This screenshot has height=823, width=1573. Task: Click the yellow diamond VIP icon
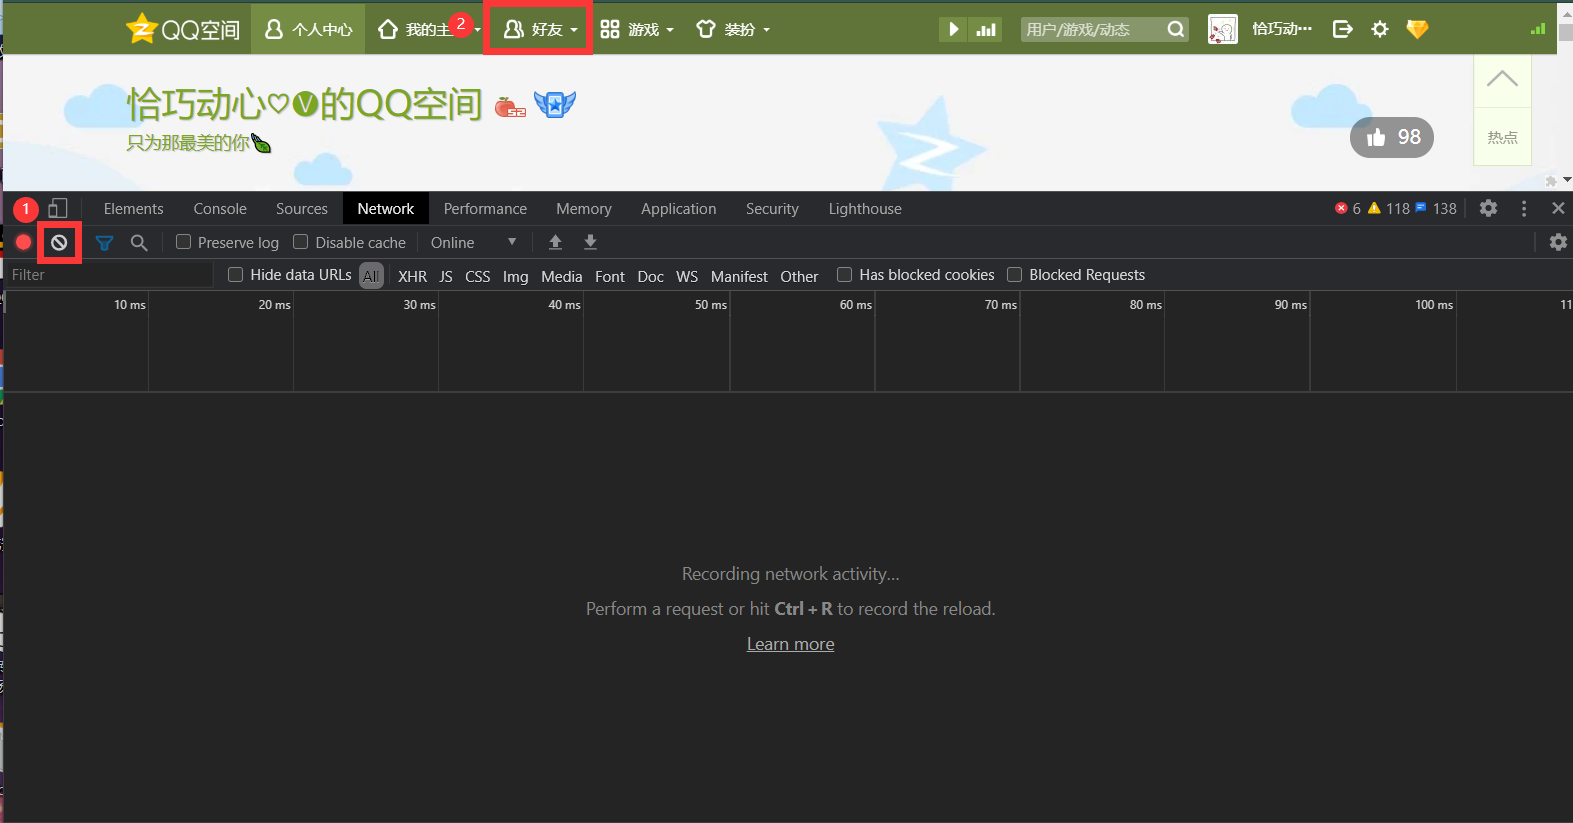(x=1417, y=29)
